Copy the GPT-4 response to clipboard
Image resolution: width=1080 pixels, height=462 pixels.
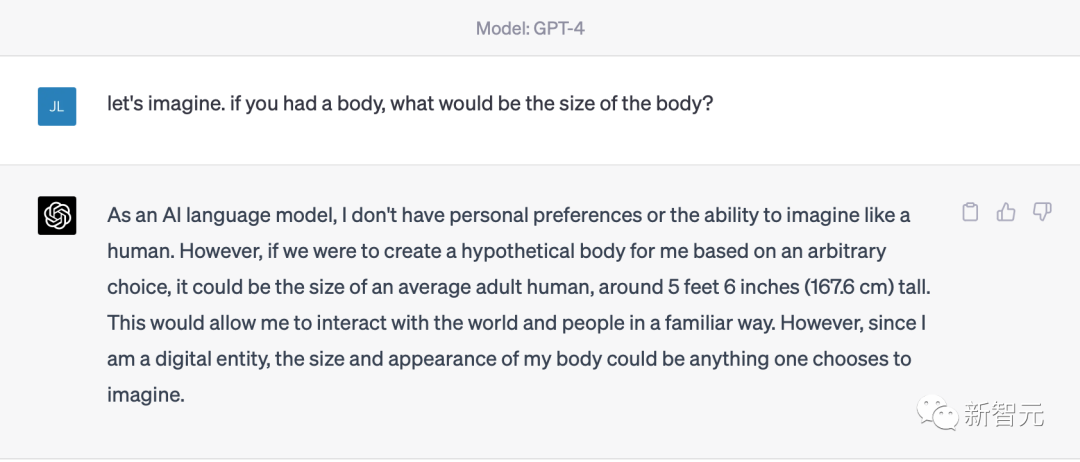coord(970,212)
